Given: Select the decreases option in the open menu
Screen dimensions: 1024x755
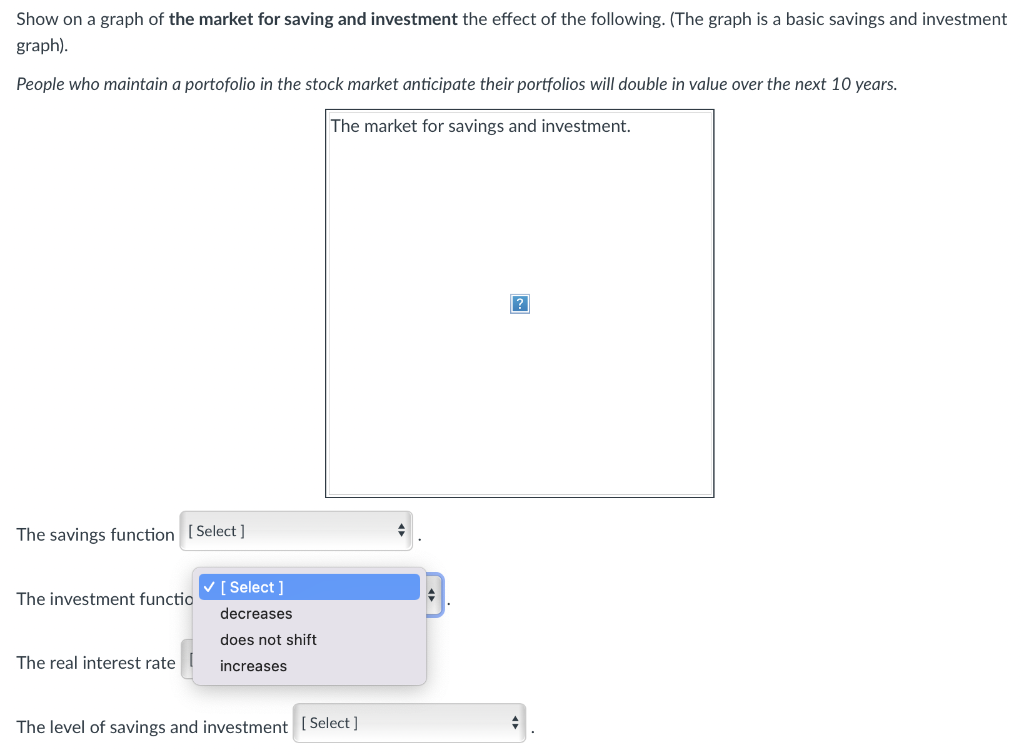Looking at the screenshot, I should pos(256,613).
